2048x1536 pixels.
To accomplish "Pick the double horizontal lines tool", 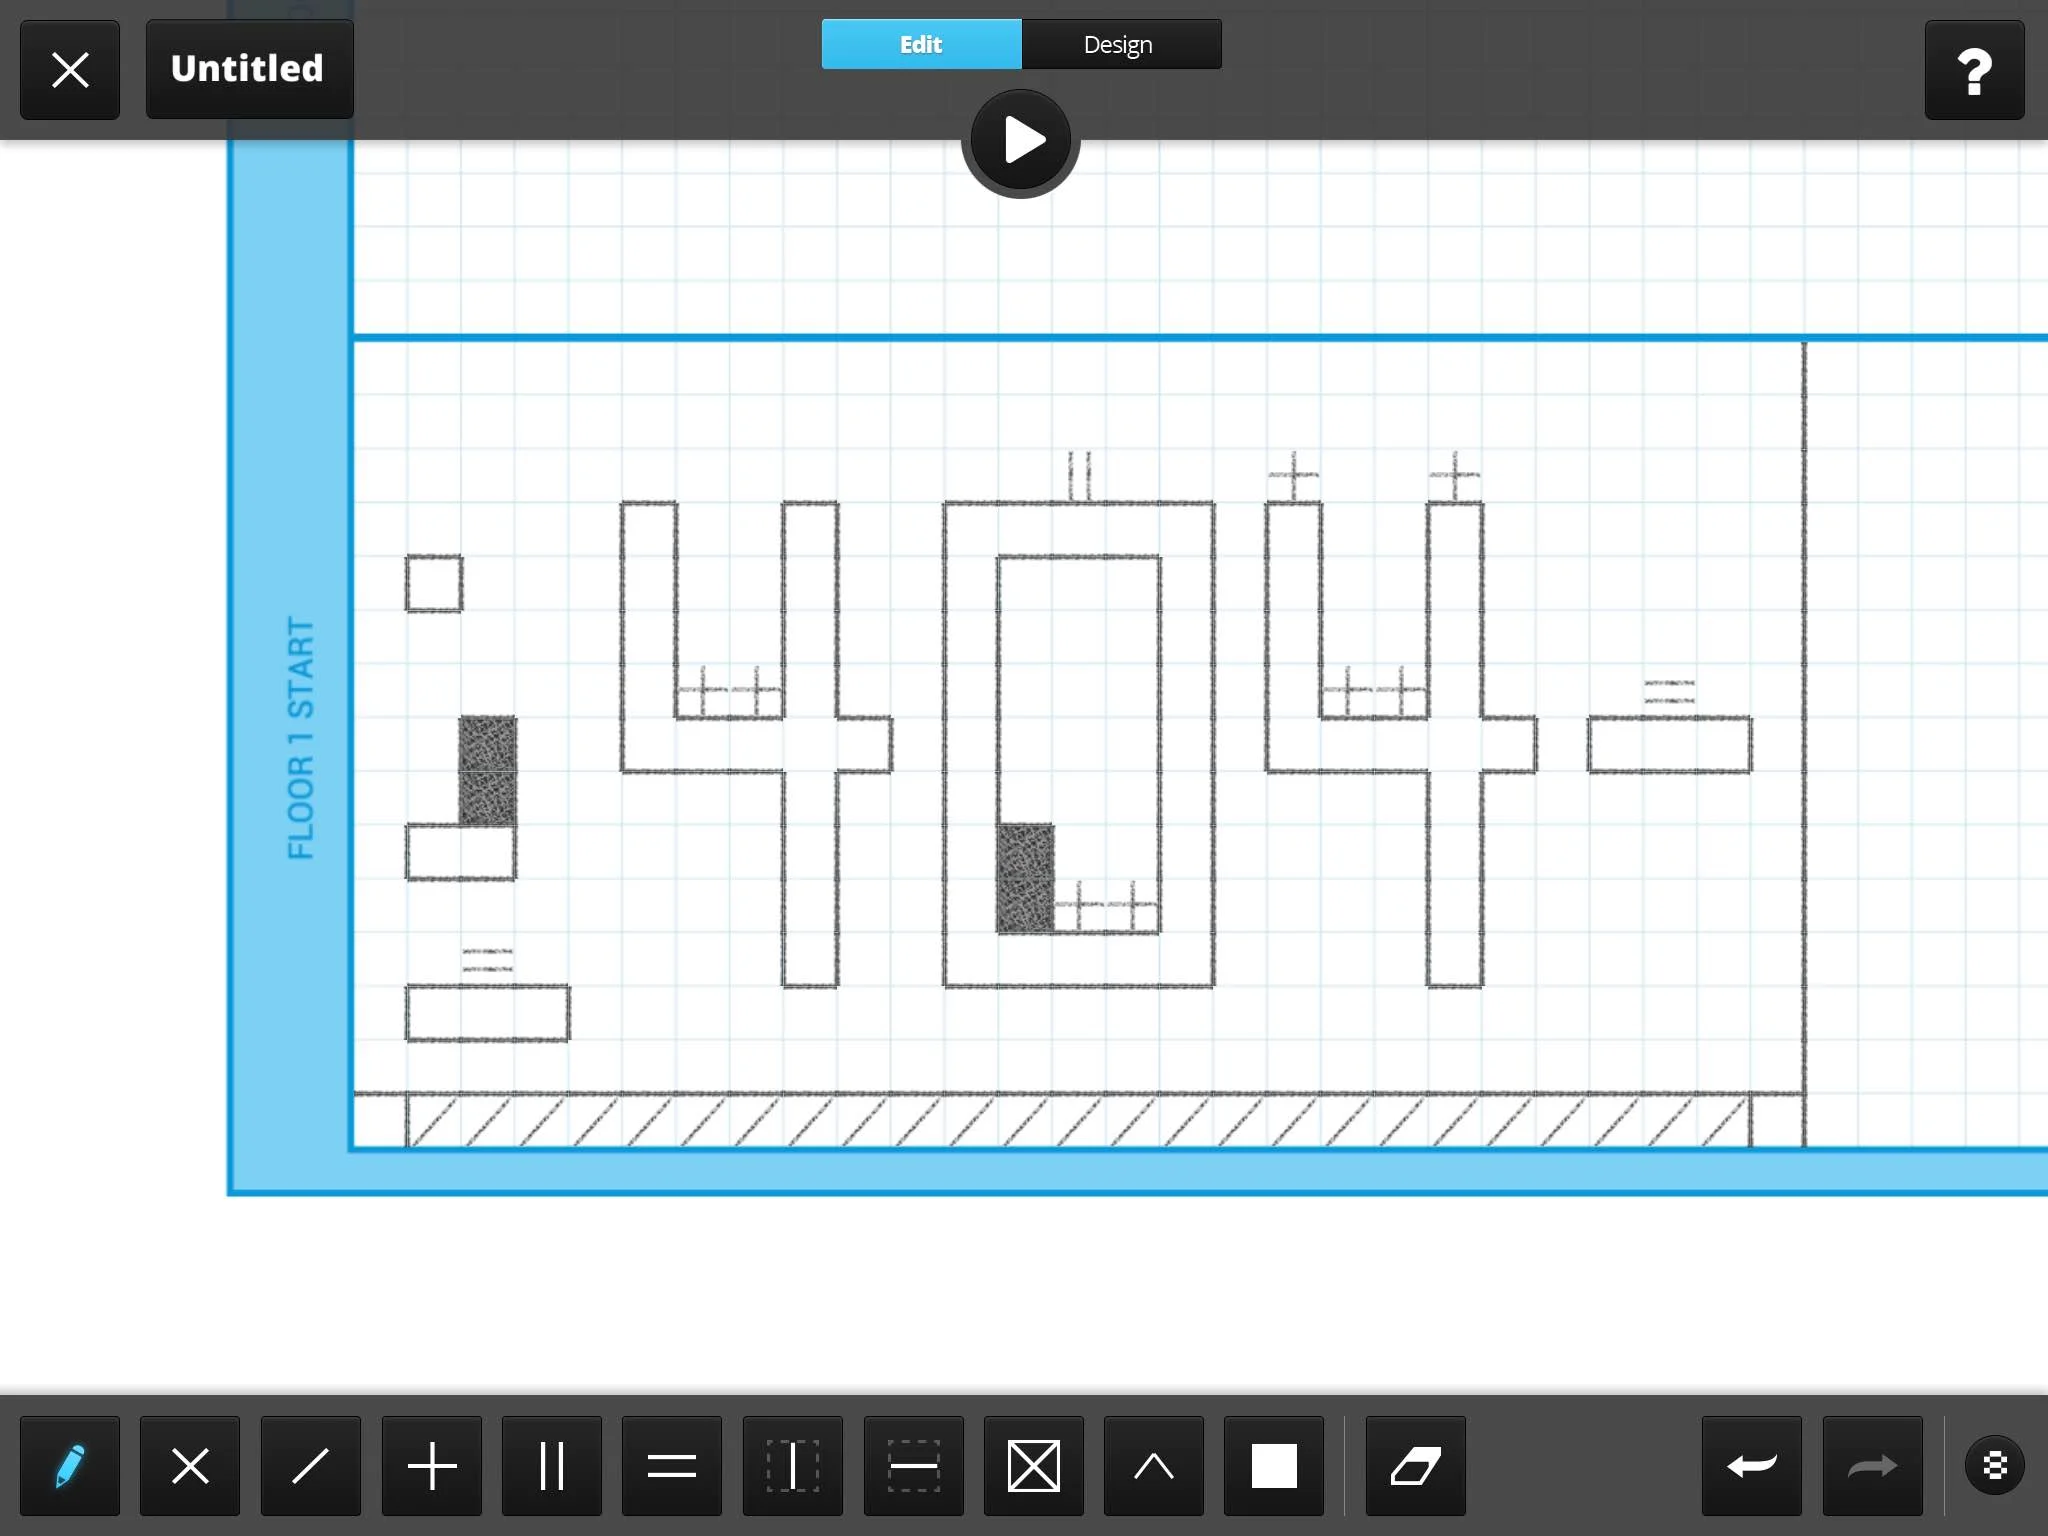I will tap(671, 1466).
